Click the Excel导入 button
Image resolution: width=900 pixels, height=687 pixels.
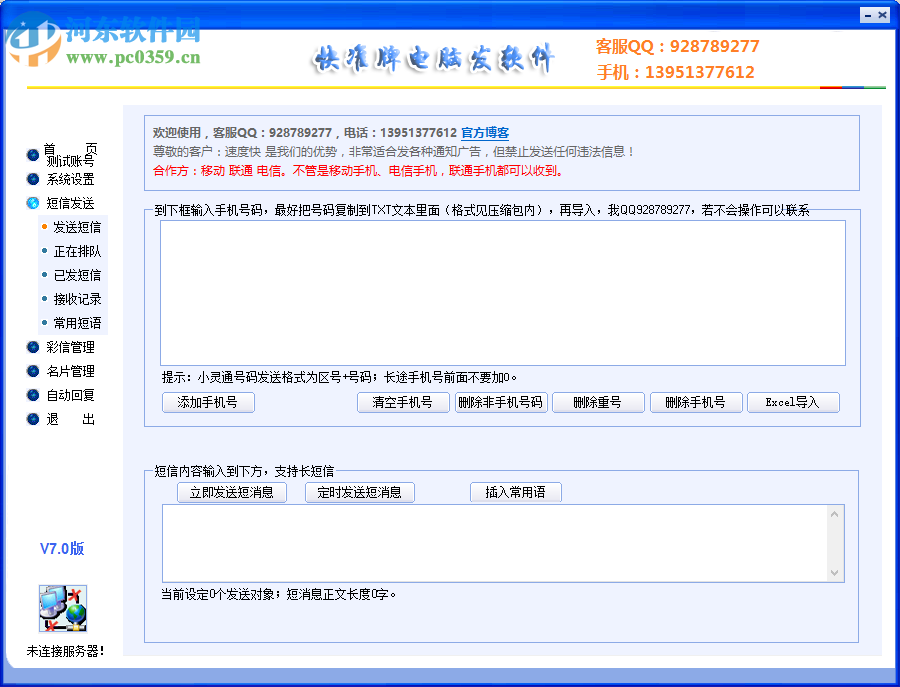click(793, 403)
